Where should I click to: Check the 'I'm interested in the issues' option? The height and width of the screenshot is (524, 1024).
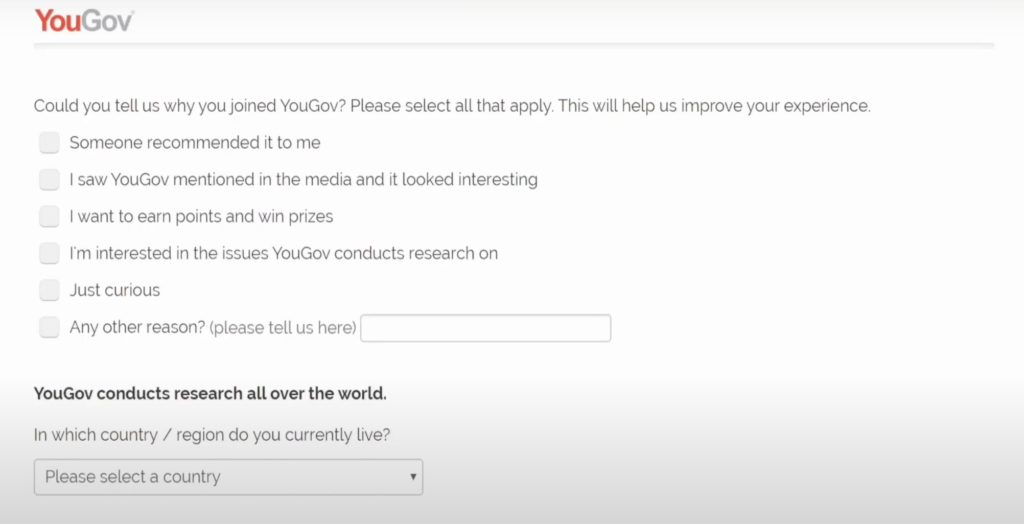pos(49,253)
